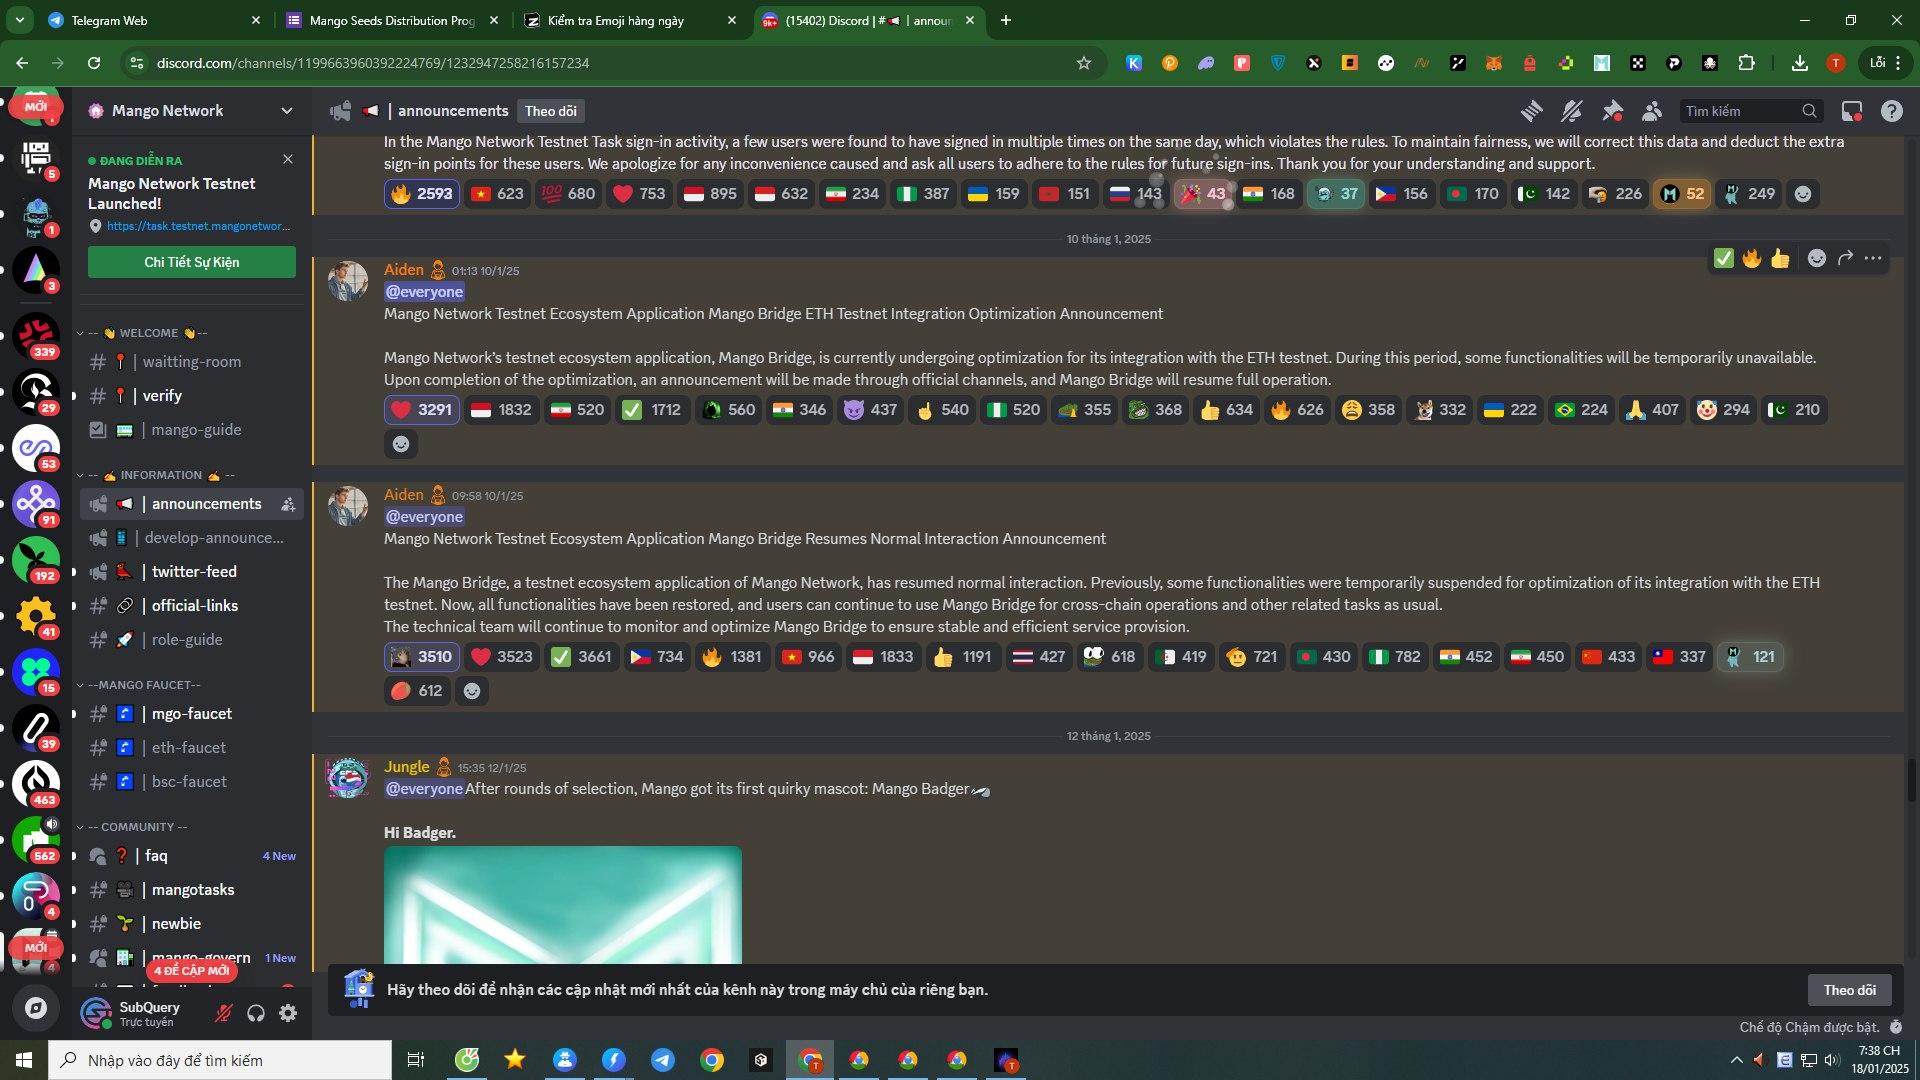Click the green Chi Tiết Sự Kiện button
This screenshot has height=1080, width=1920.
pos(191,262)
